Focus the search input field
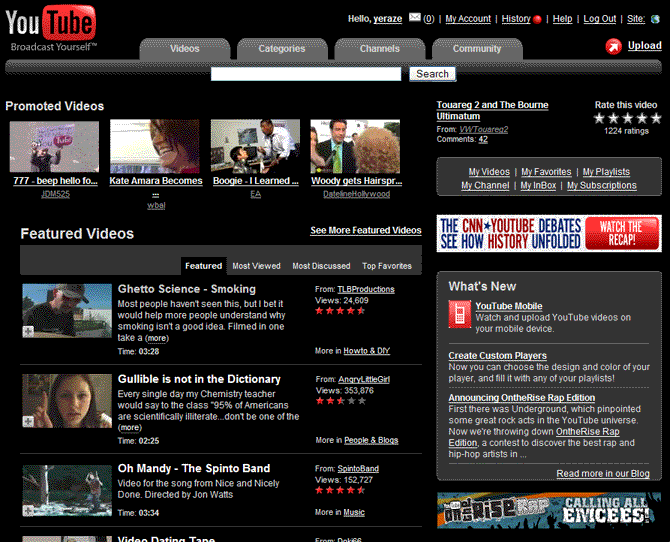 point(306,74)
